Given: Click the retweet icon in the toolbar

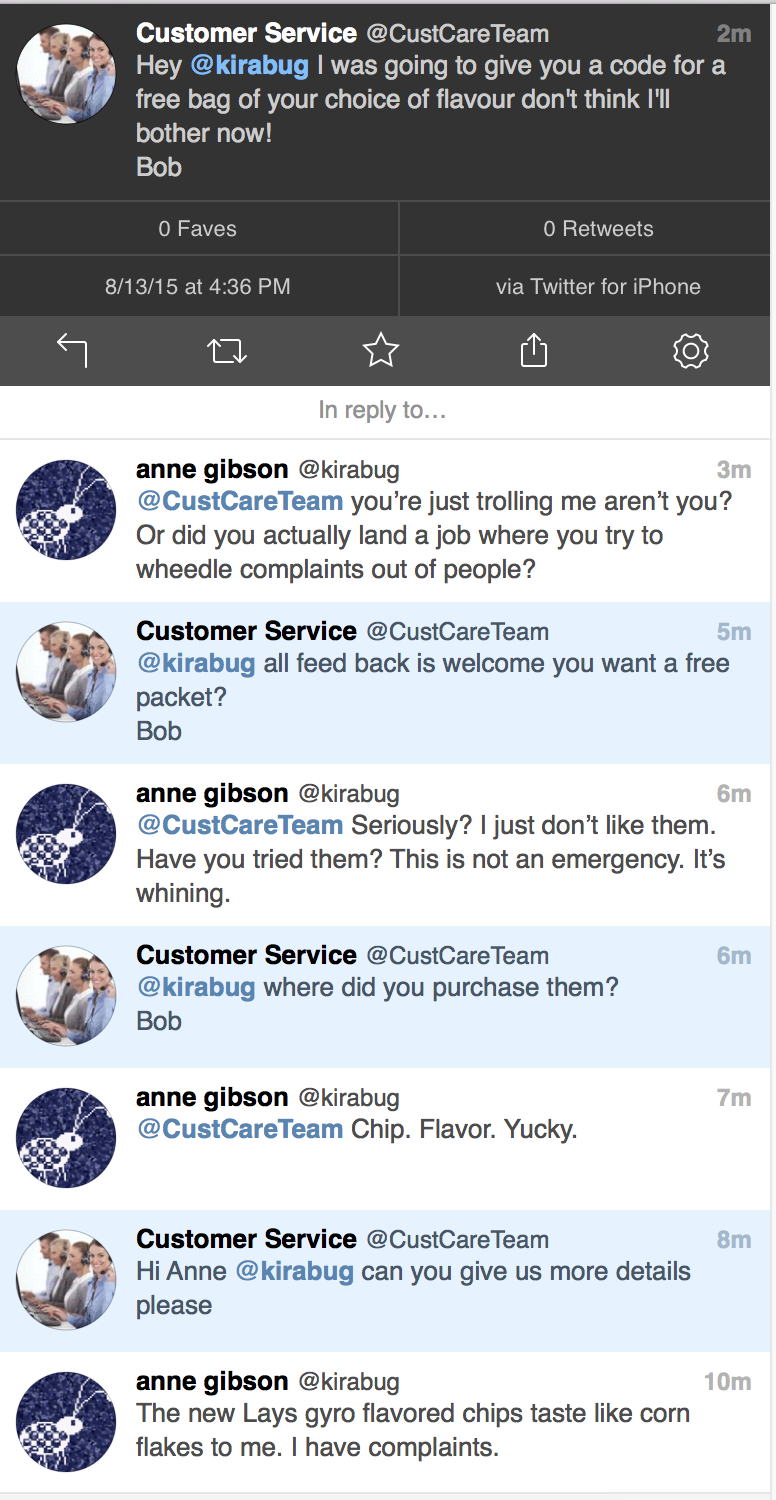Looking at the screenshot, I should pyautogui.click(x=227, y=350).
